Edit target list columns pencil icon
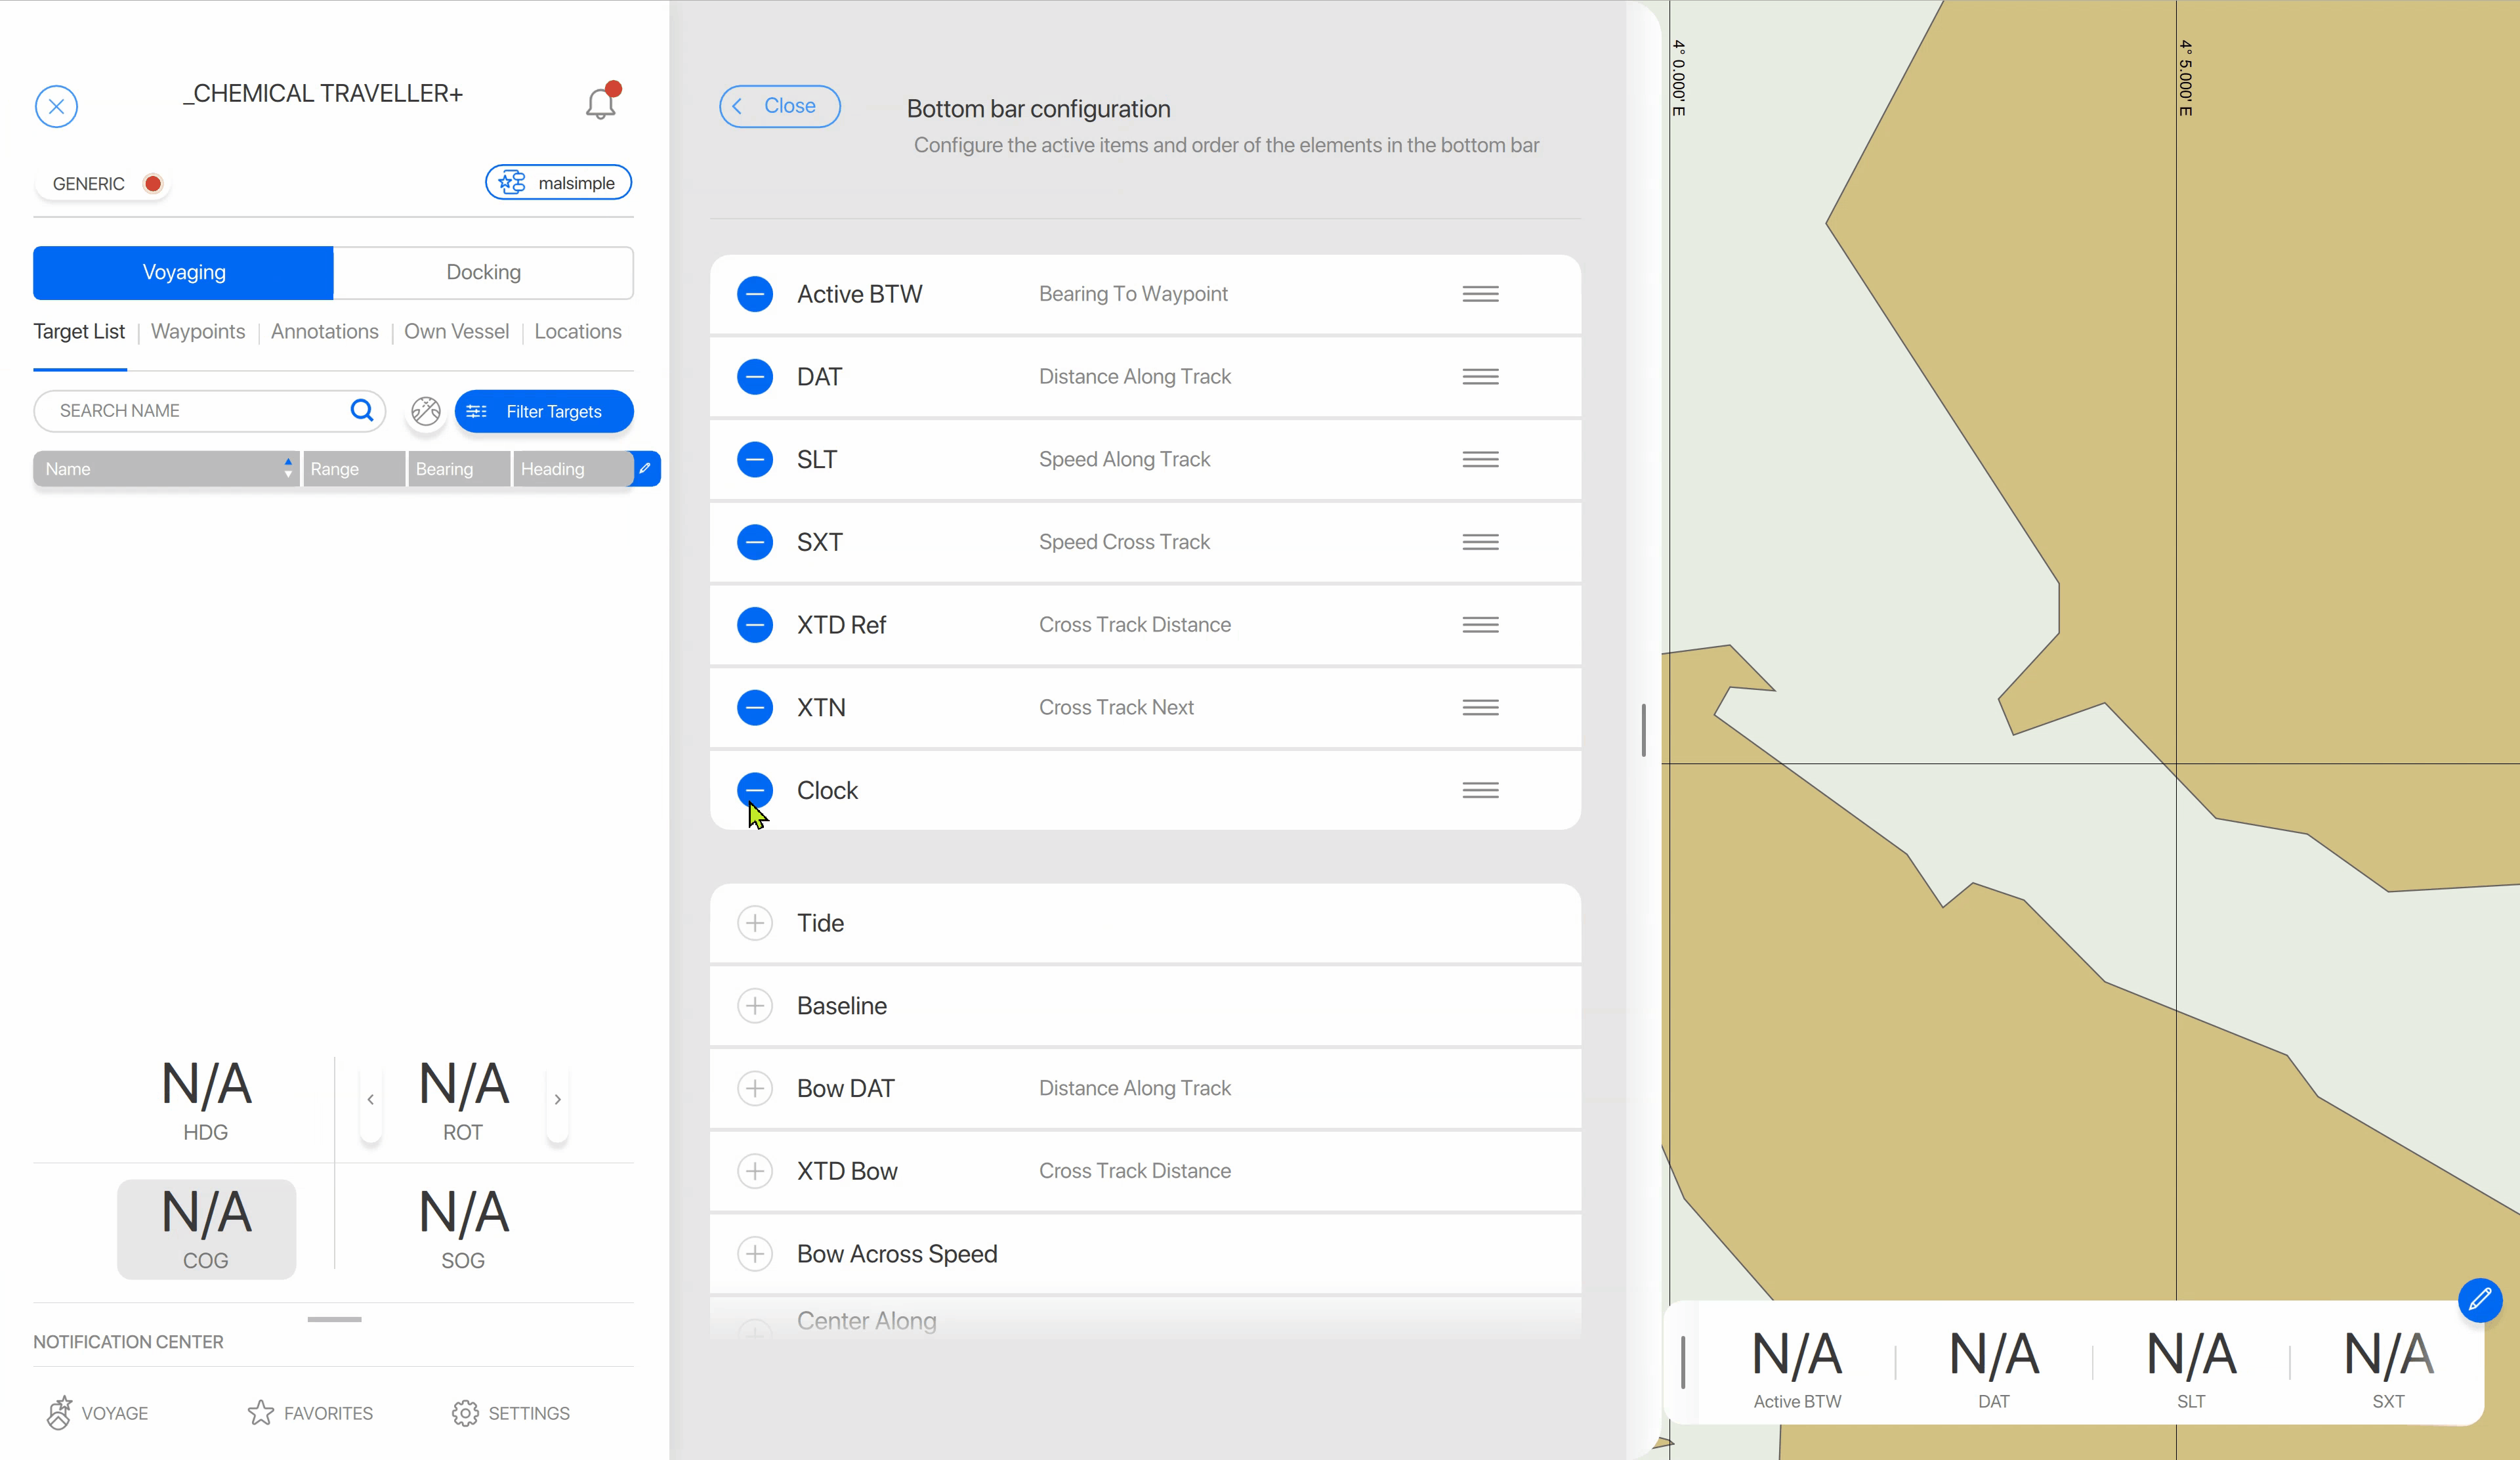2520x1460 pixels. tap(646, 468)
